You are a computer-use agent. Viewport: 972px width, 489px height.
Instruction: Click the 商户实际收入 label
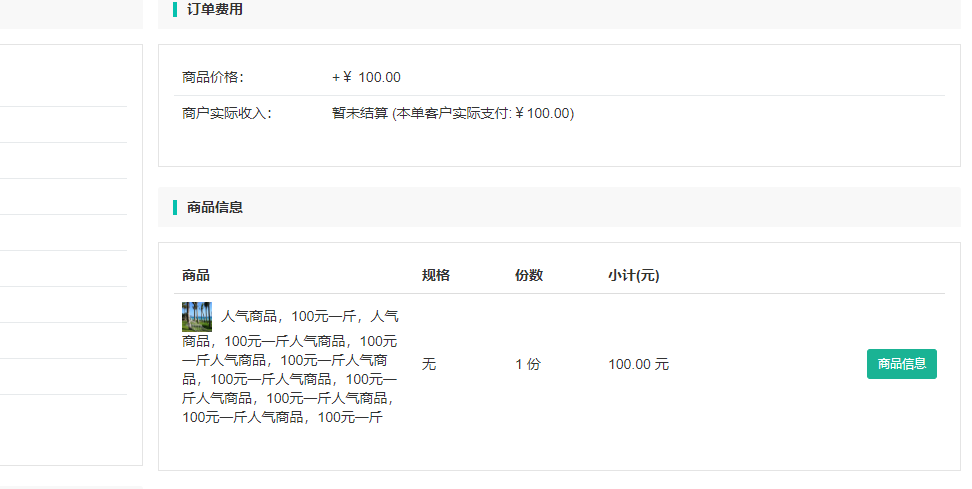(x=226, y=113)
